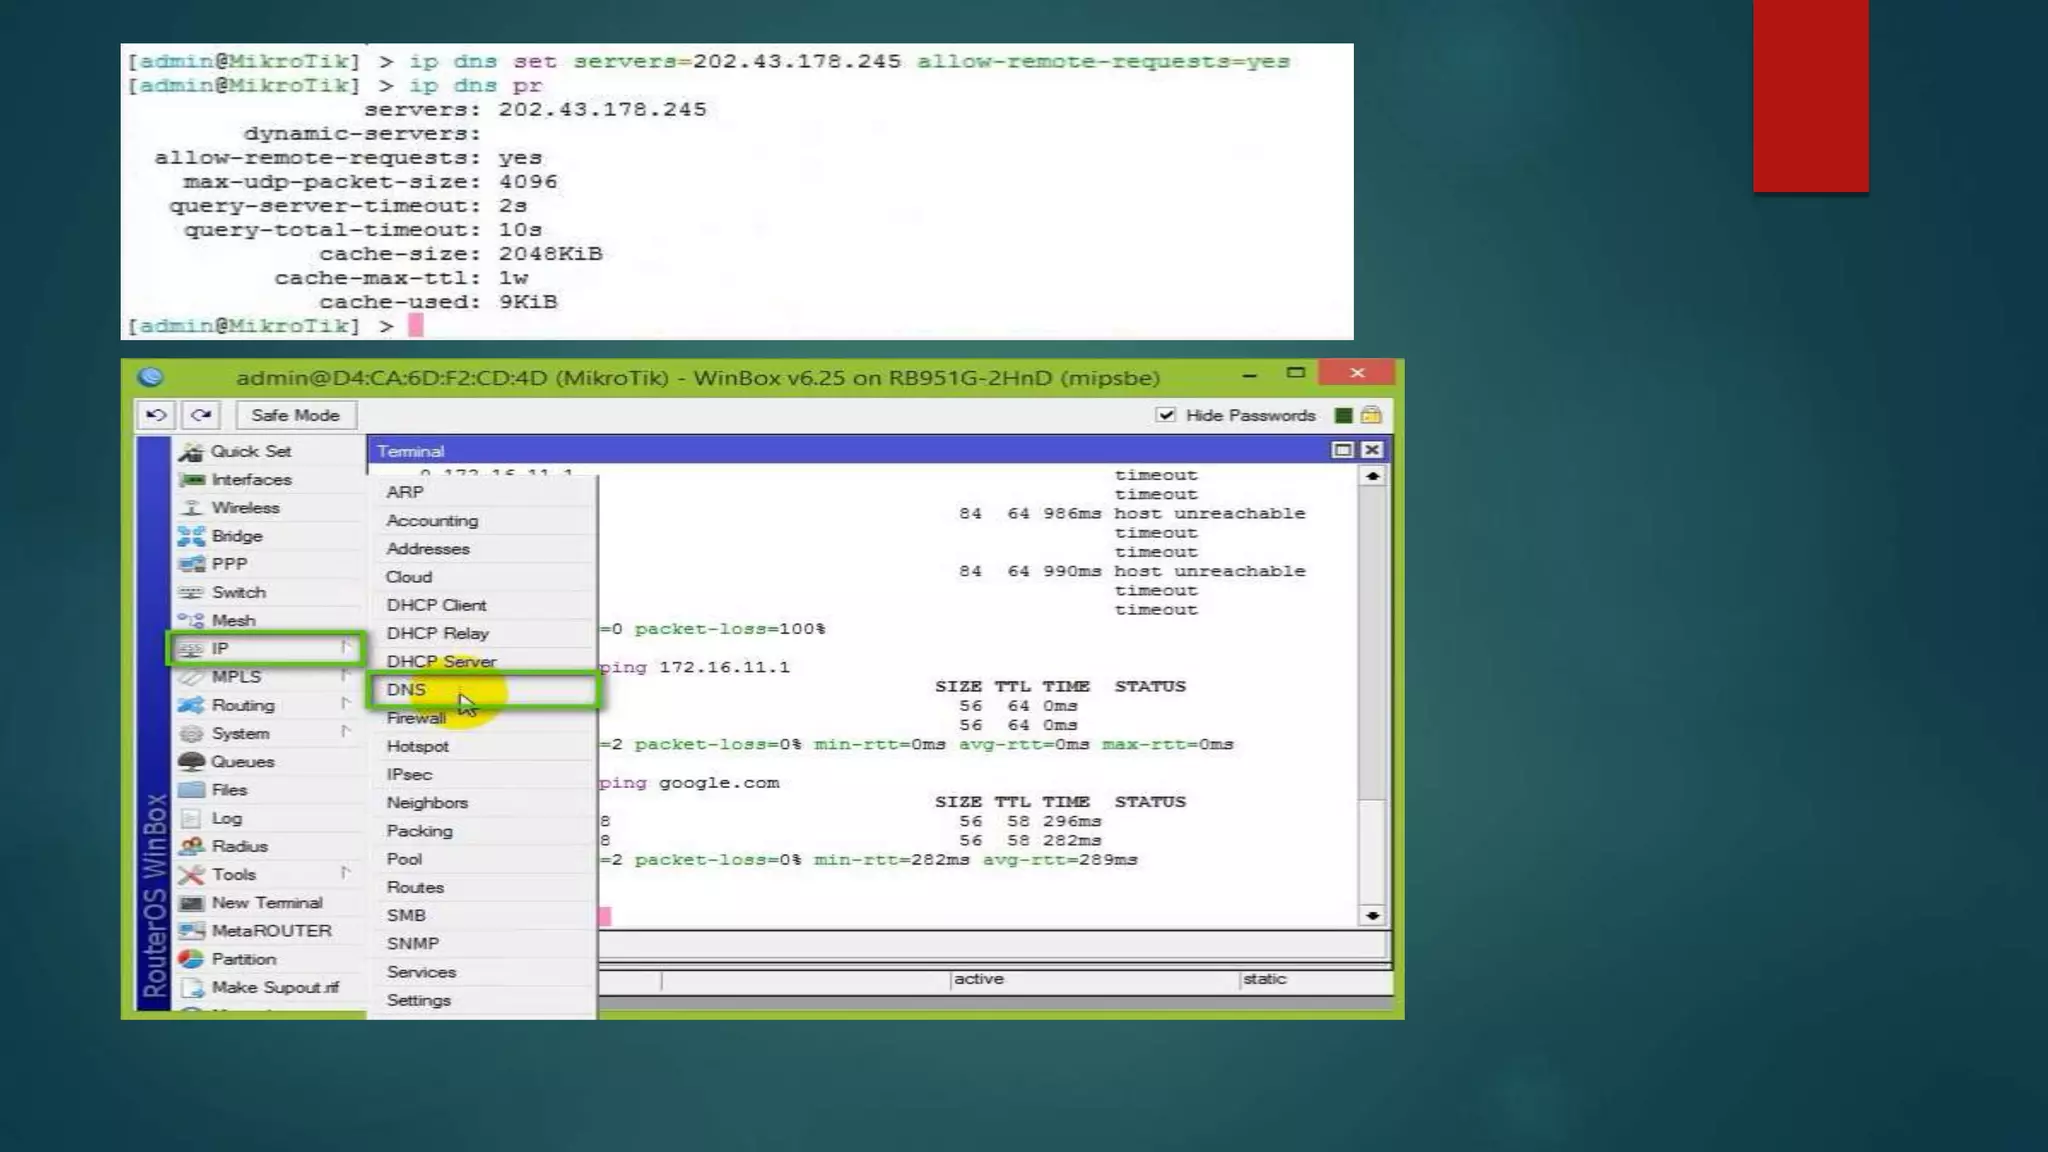Screen dimensions: 2048x1152
Task: Maximize the Terminal panel window
Action: (x=1342, y=451)
